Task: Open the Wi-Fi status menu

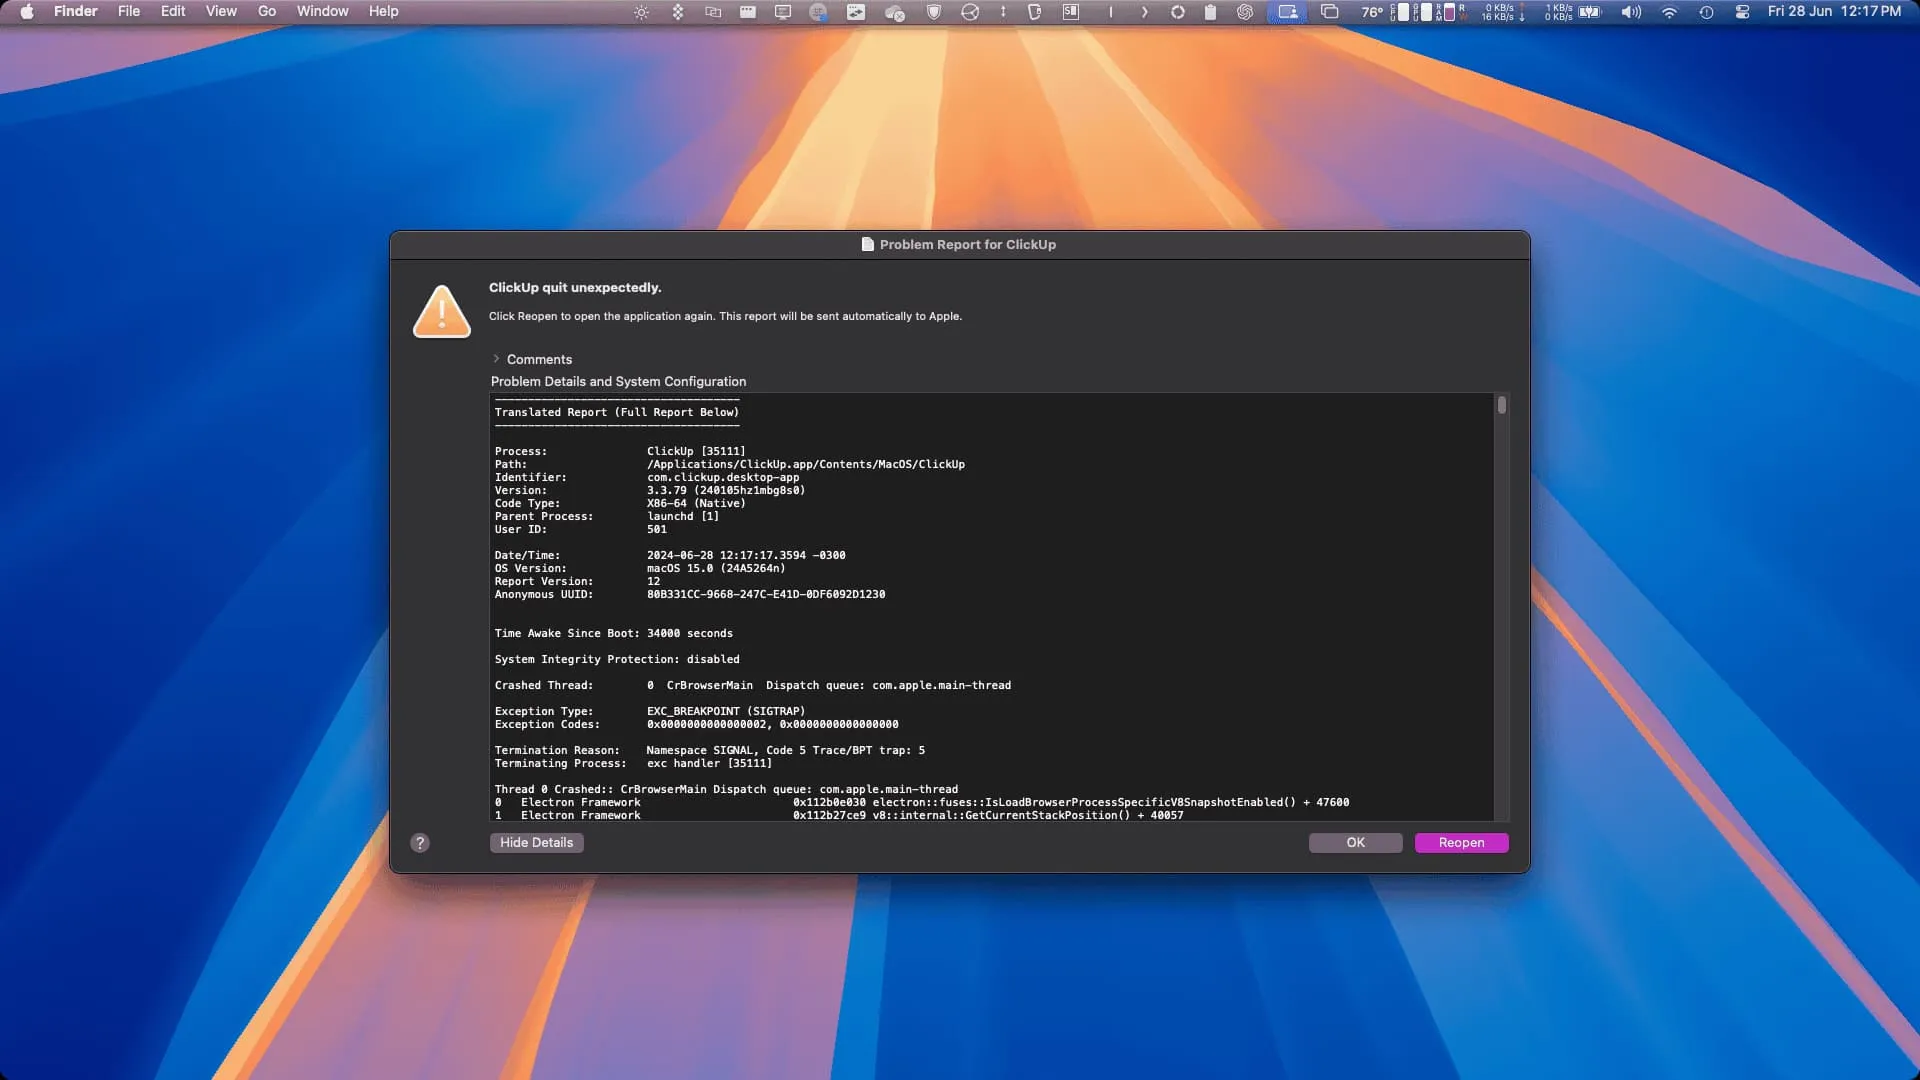Action: tap(1670, 11)
